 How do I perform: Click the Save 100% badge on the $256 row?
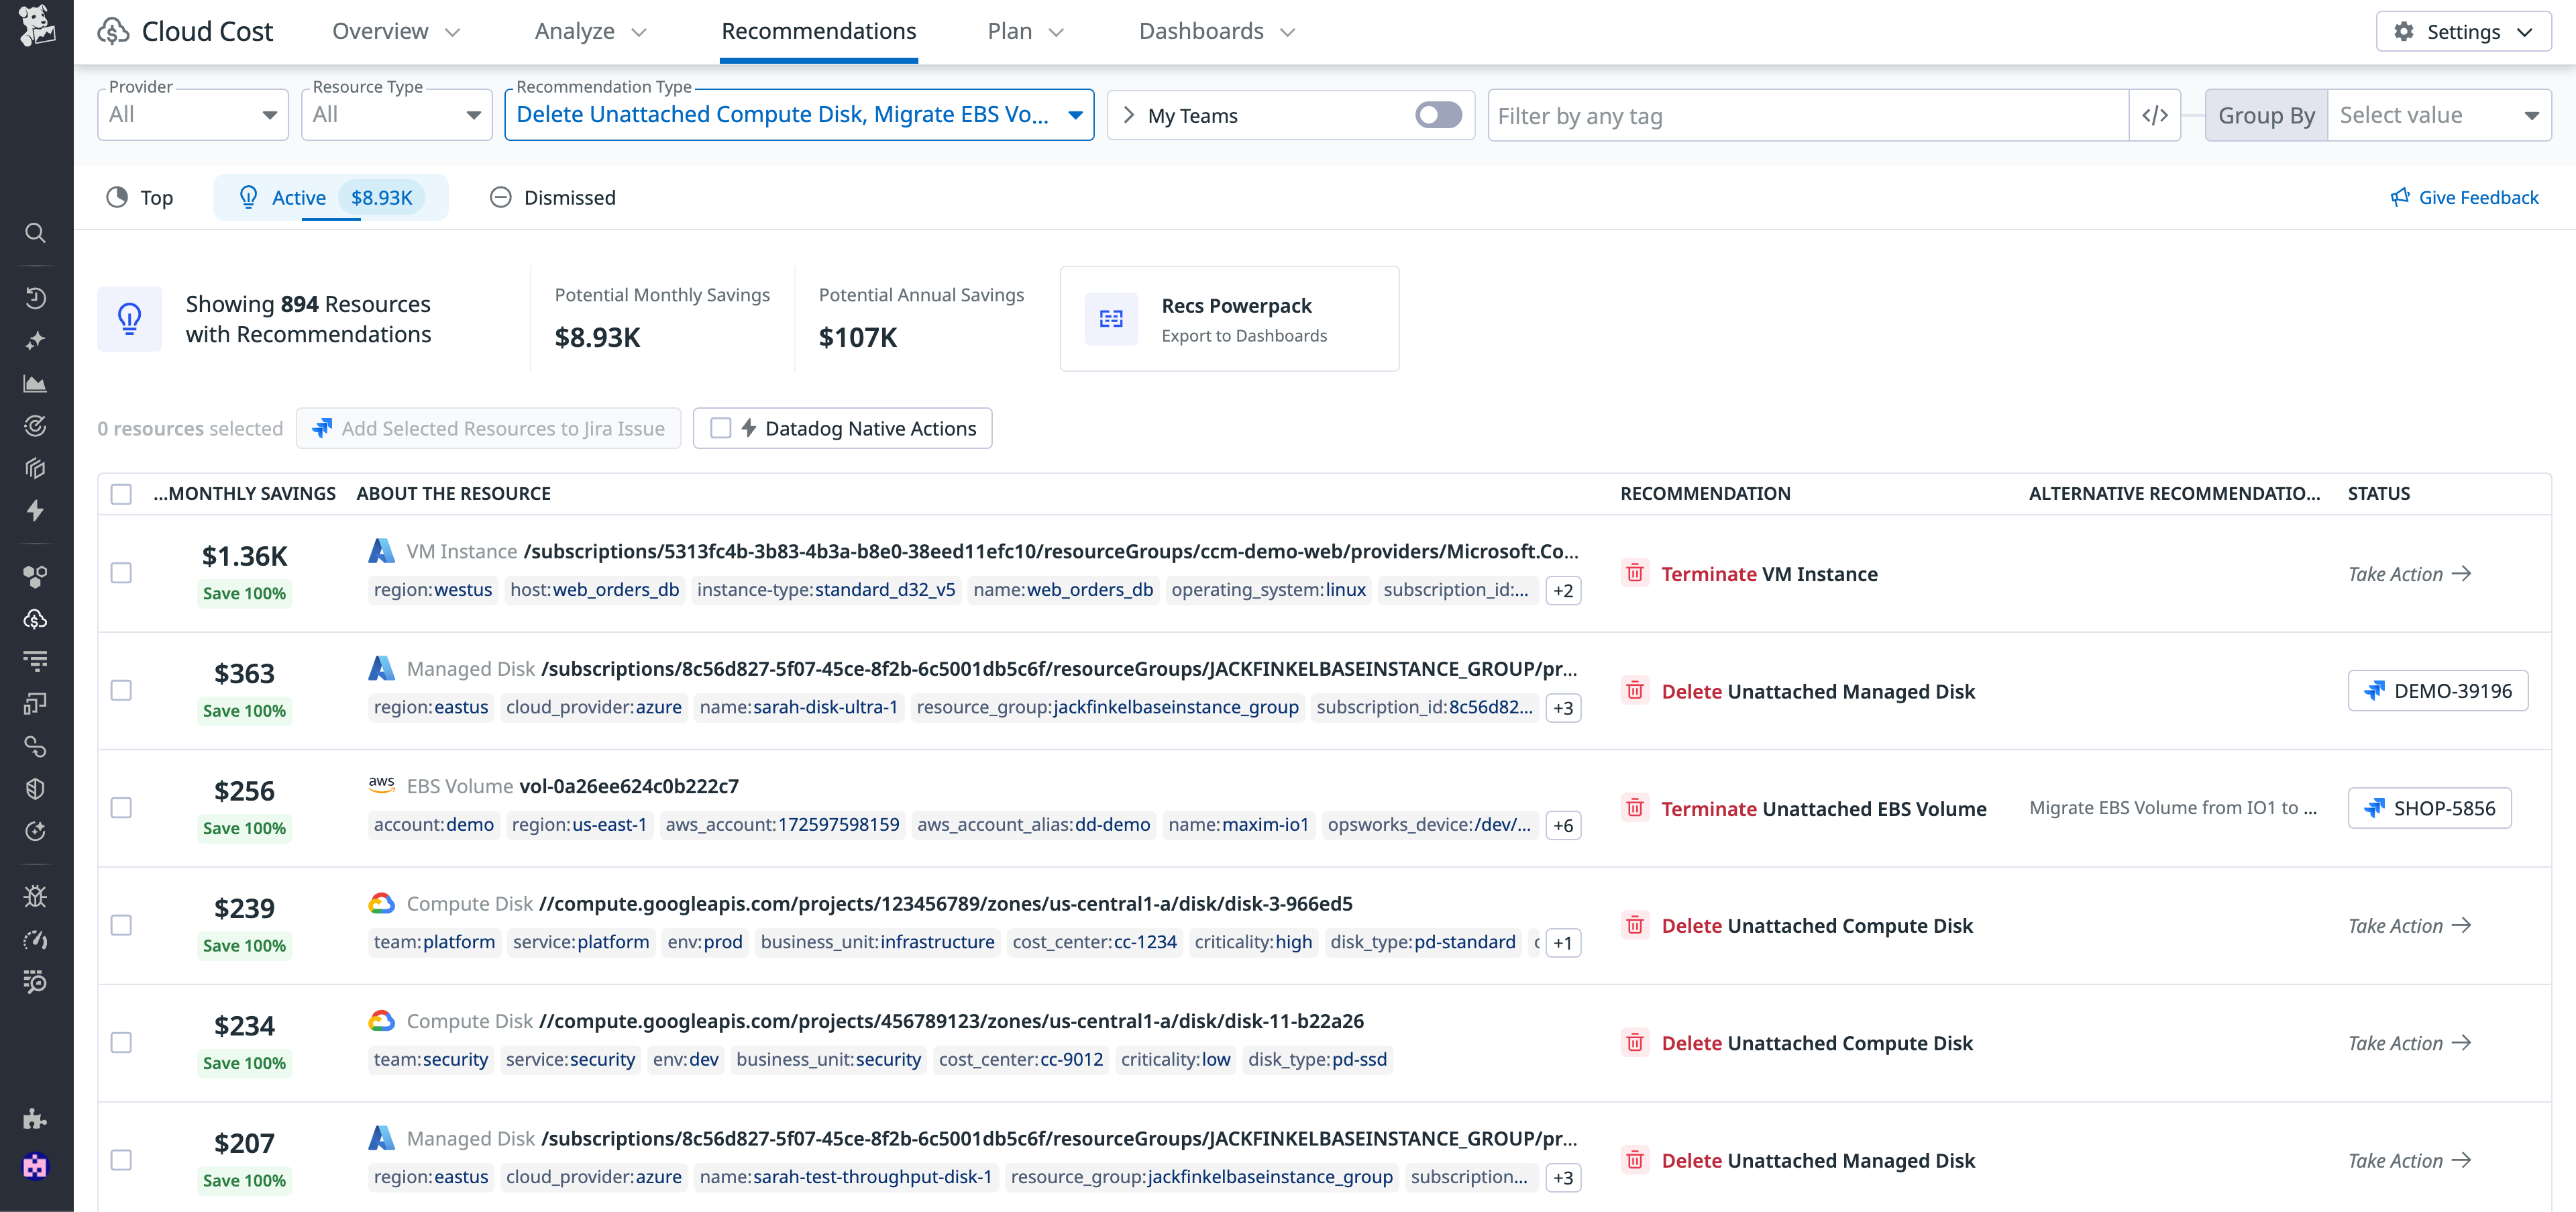(244, 827)
